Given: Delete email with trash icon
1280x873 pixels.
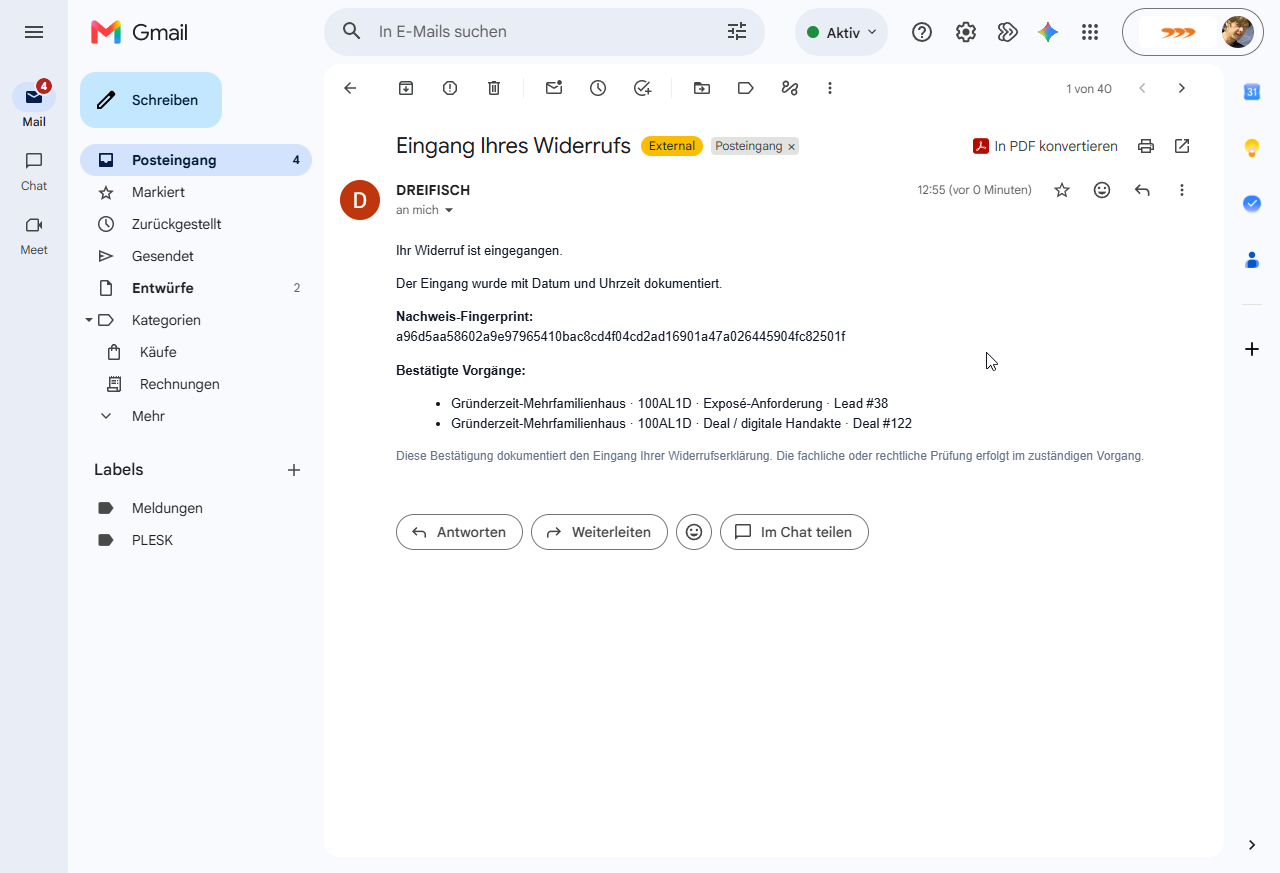Looking at the screenshot, I should coord(494,88).
